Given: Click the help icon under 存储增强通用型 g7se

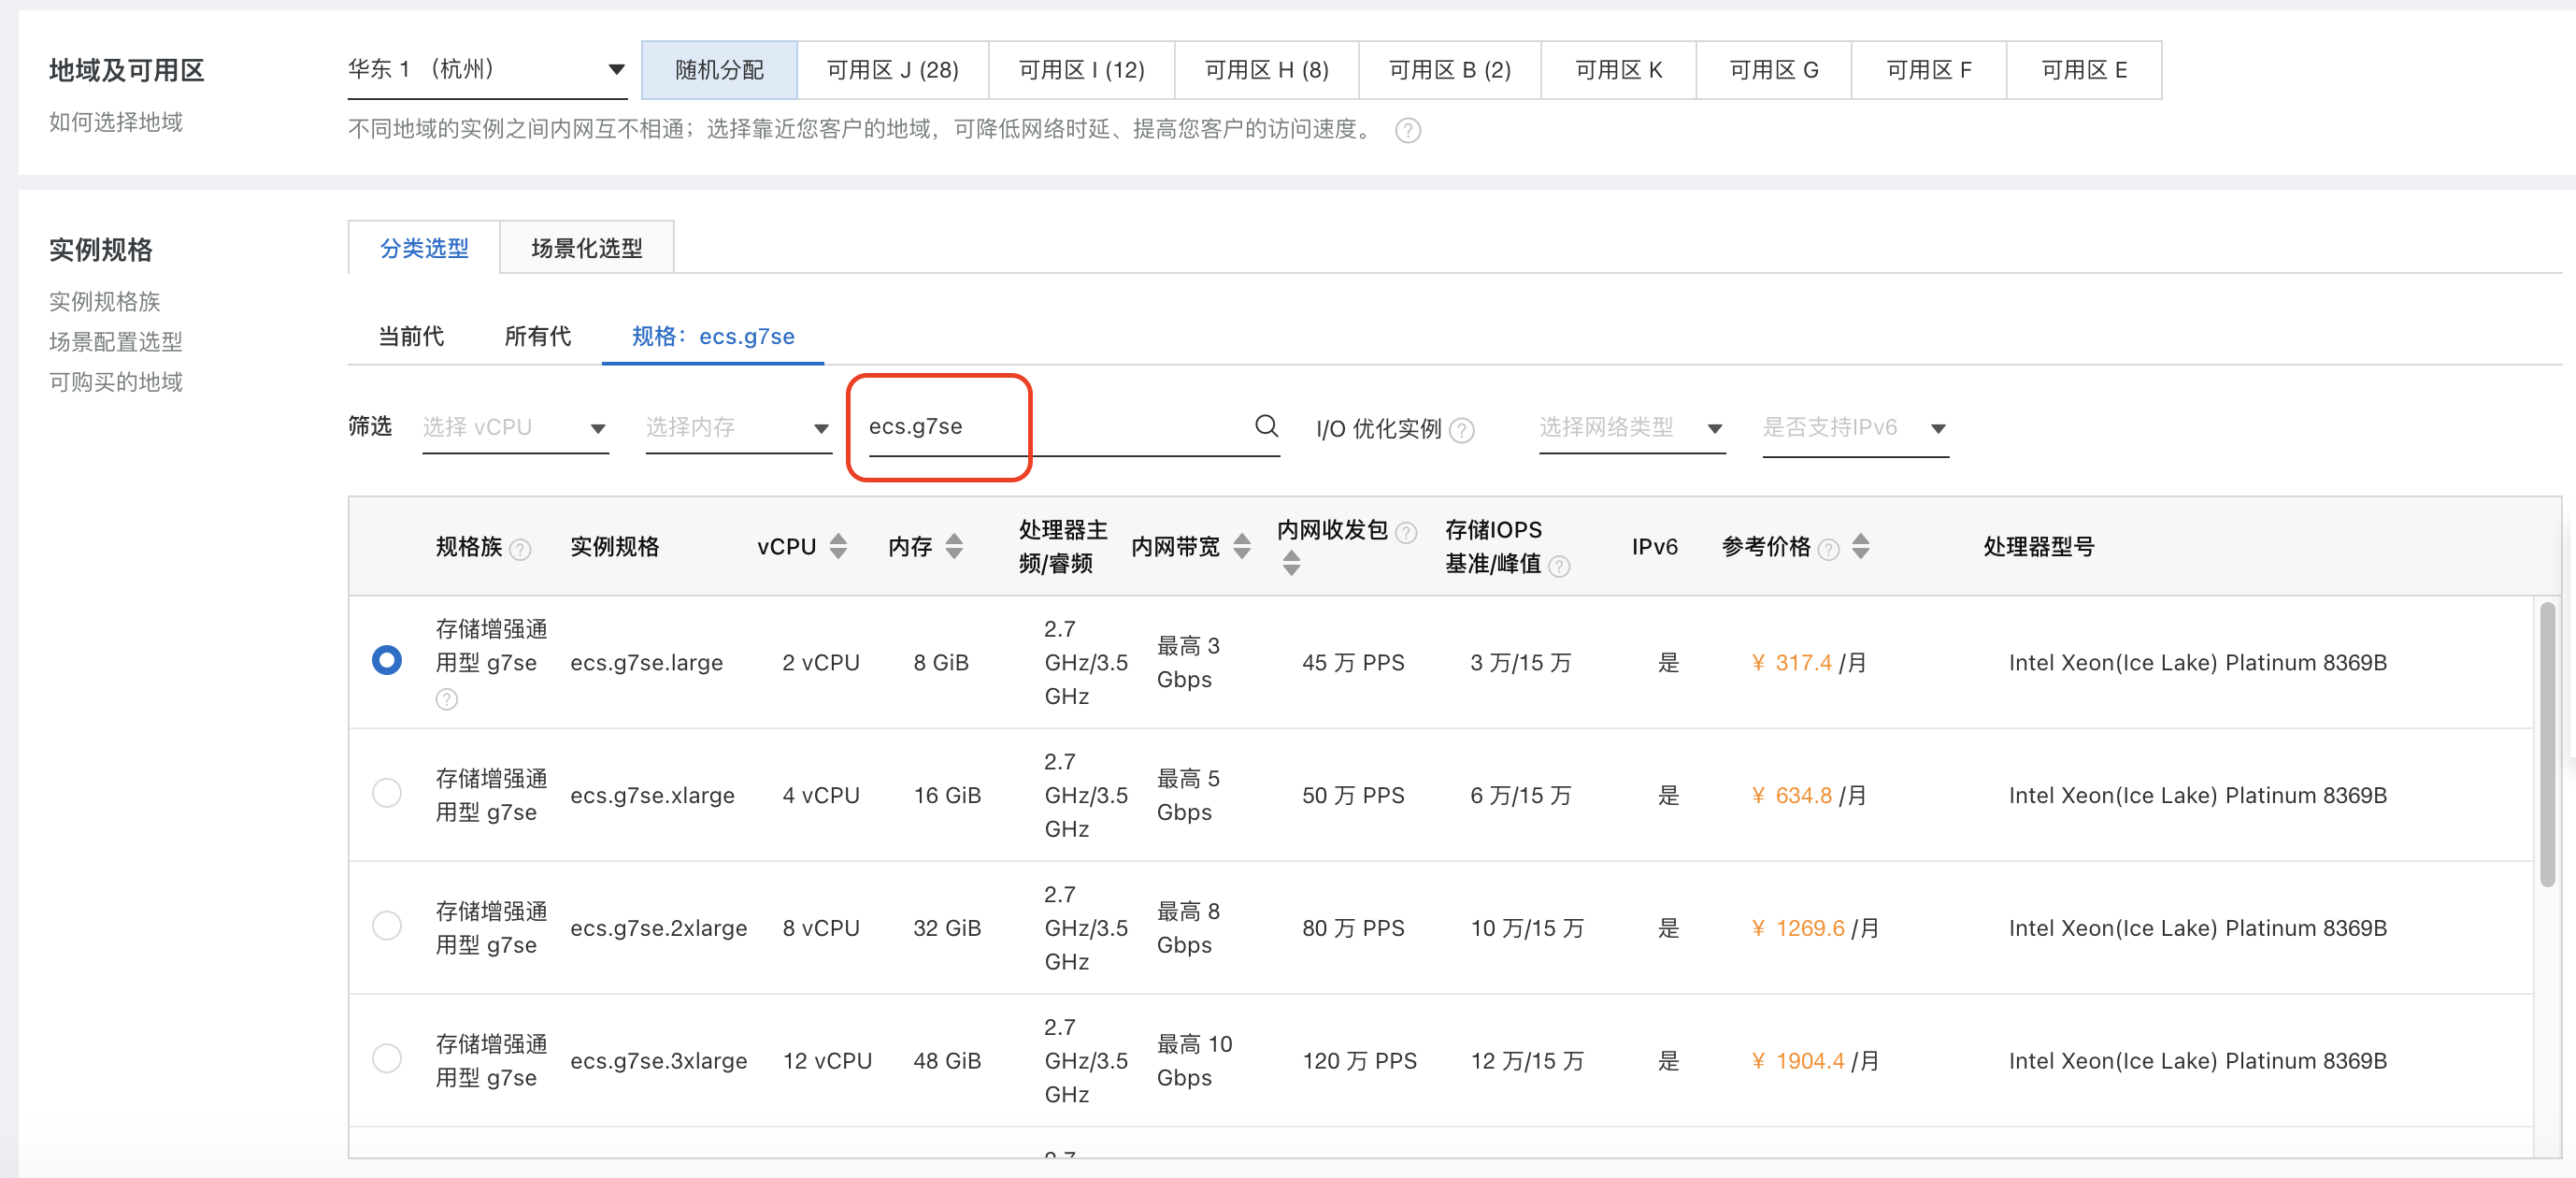Looking at the screenshot, I should click(x=446, y=700).
